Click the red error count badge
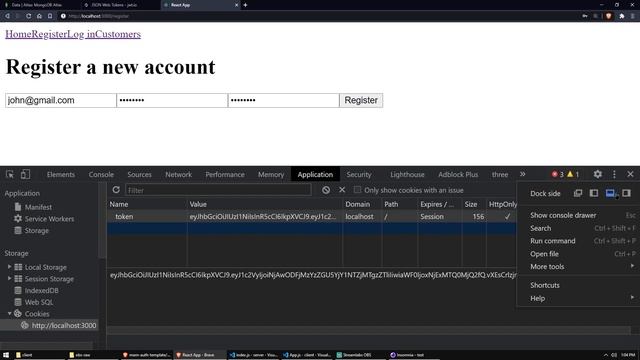 point(558,174)
